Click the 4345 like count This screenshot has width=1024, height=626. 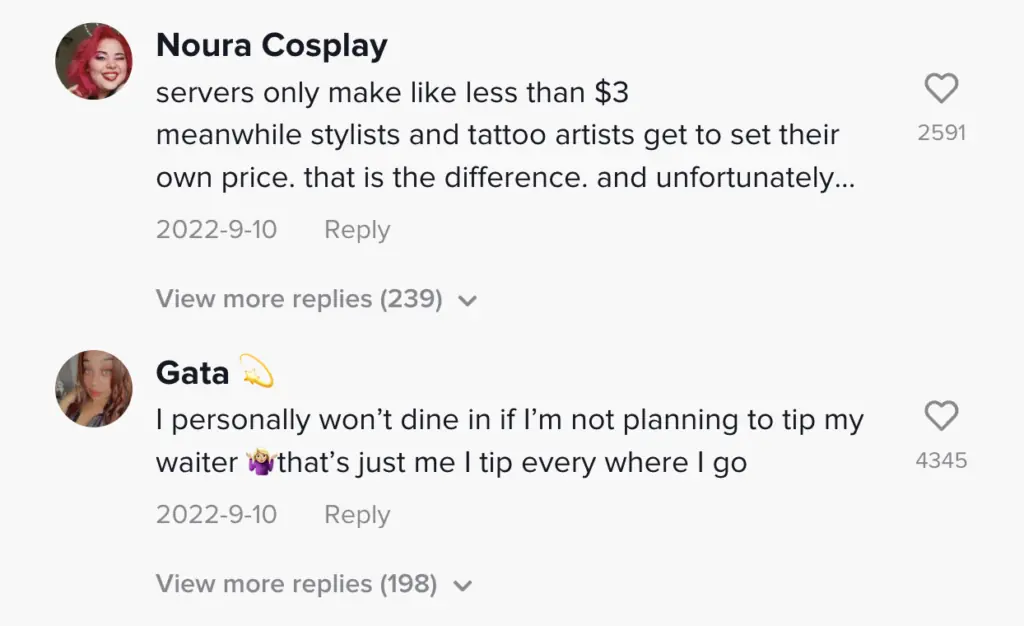[x=941, y=461]
